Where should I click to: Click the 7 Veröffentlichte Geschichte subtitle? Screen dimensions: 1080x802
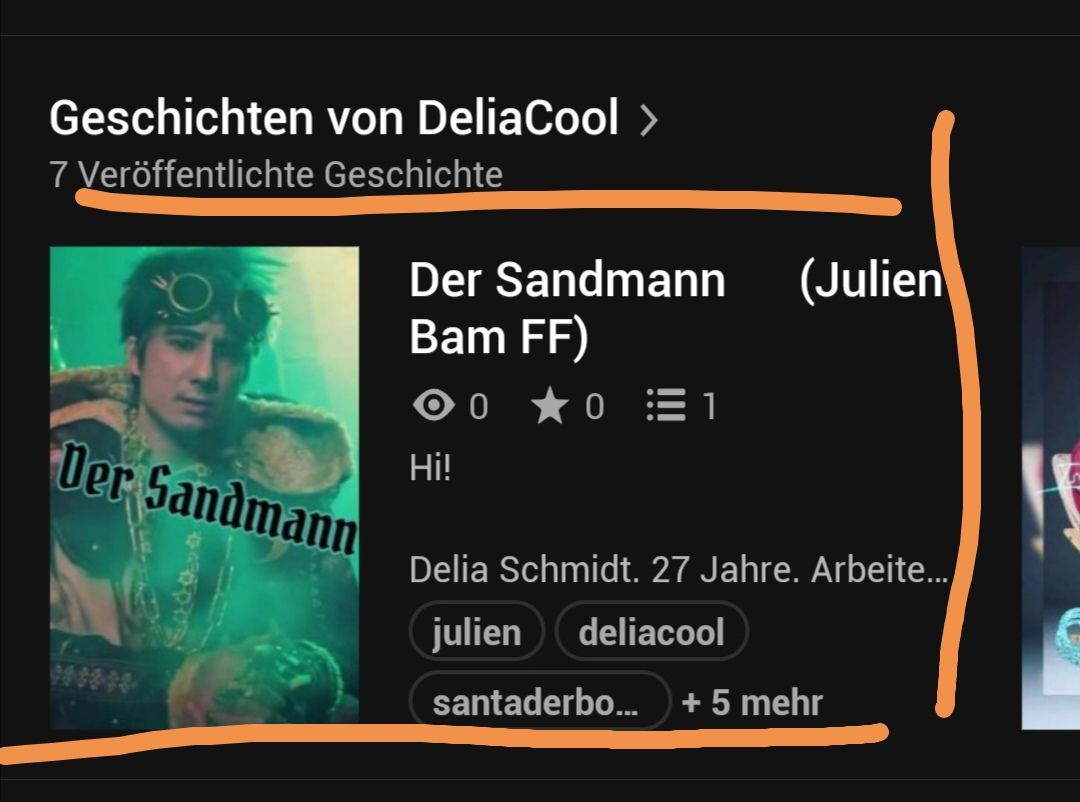[276, 174]
